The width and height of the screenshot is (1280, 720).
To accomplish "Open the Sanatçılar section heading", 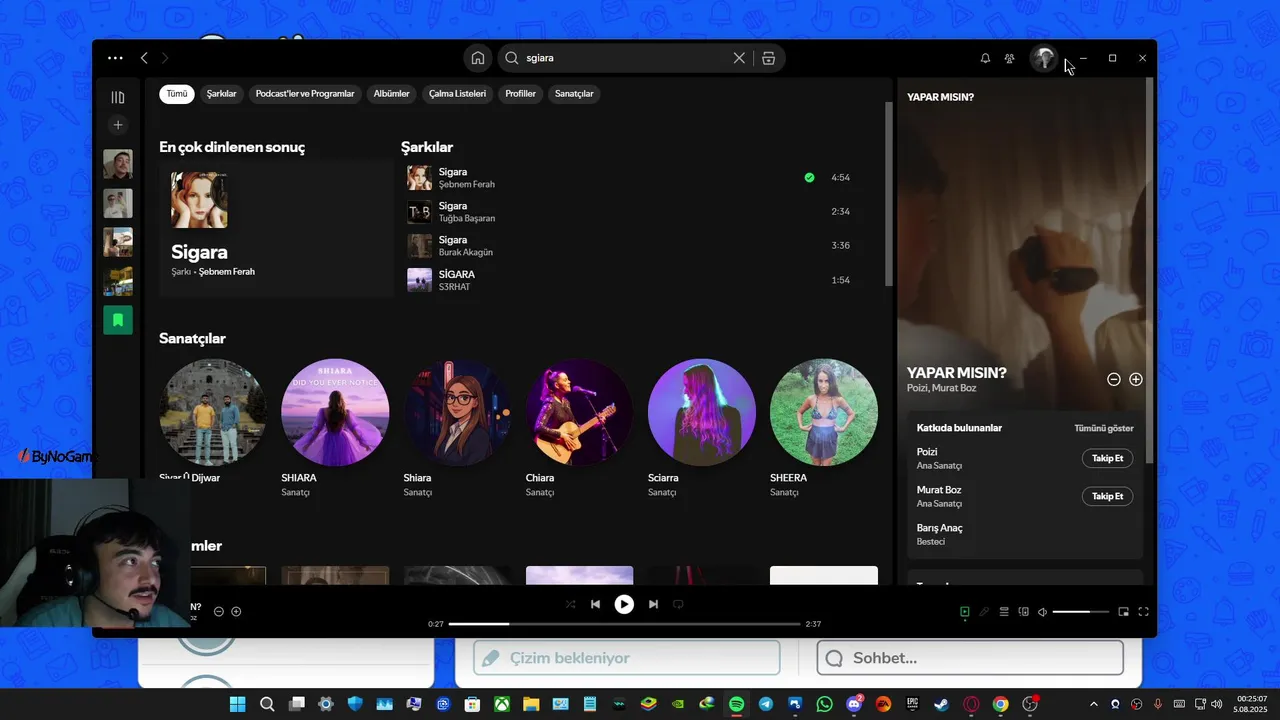I will (x=192, y=338).
